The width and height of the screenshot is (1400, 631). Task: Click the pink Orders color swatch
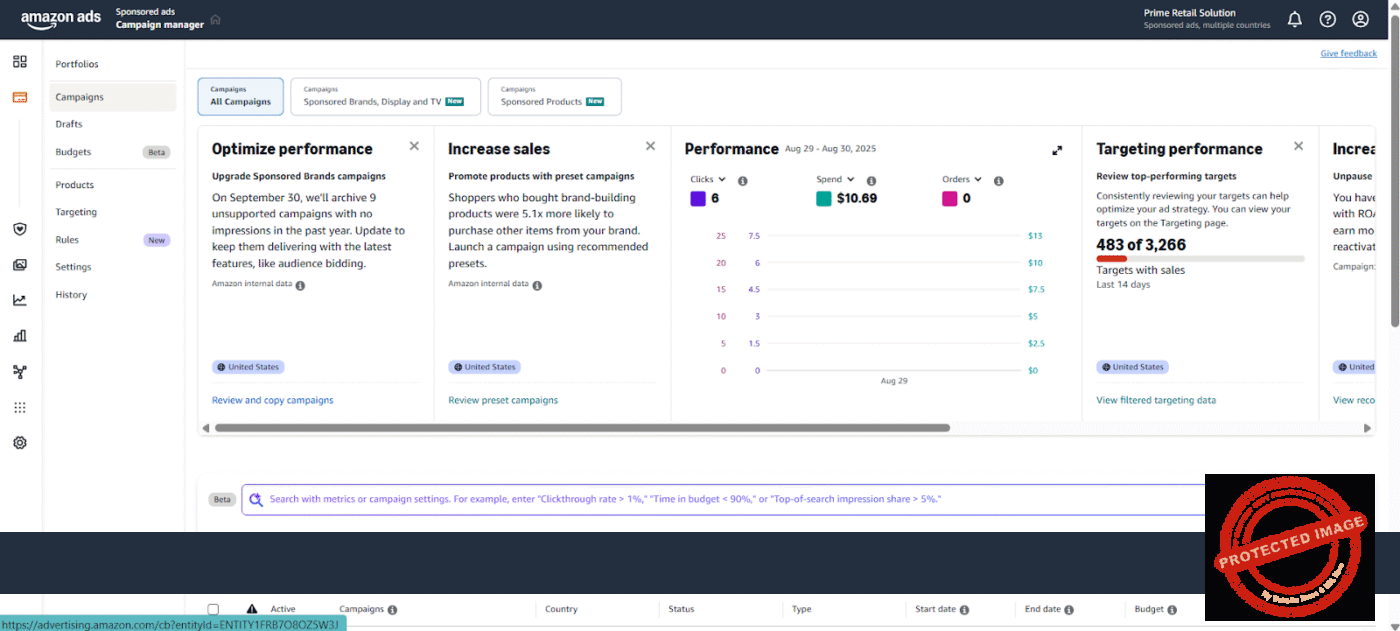point(950,198)
